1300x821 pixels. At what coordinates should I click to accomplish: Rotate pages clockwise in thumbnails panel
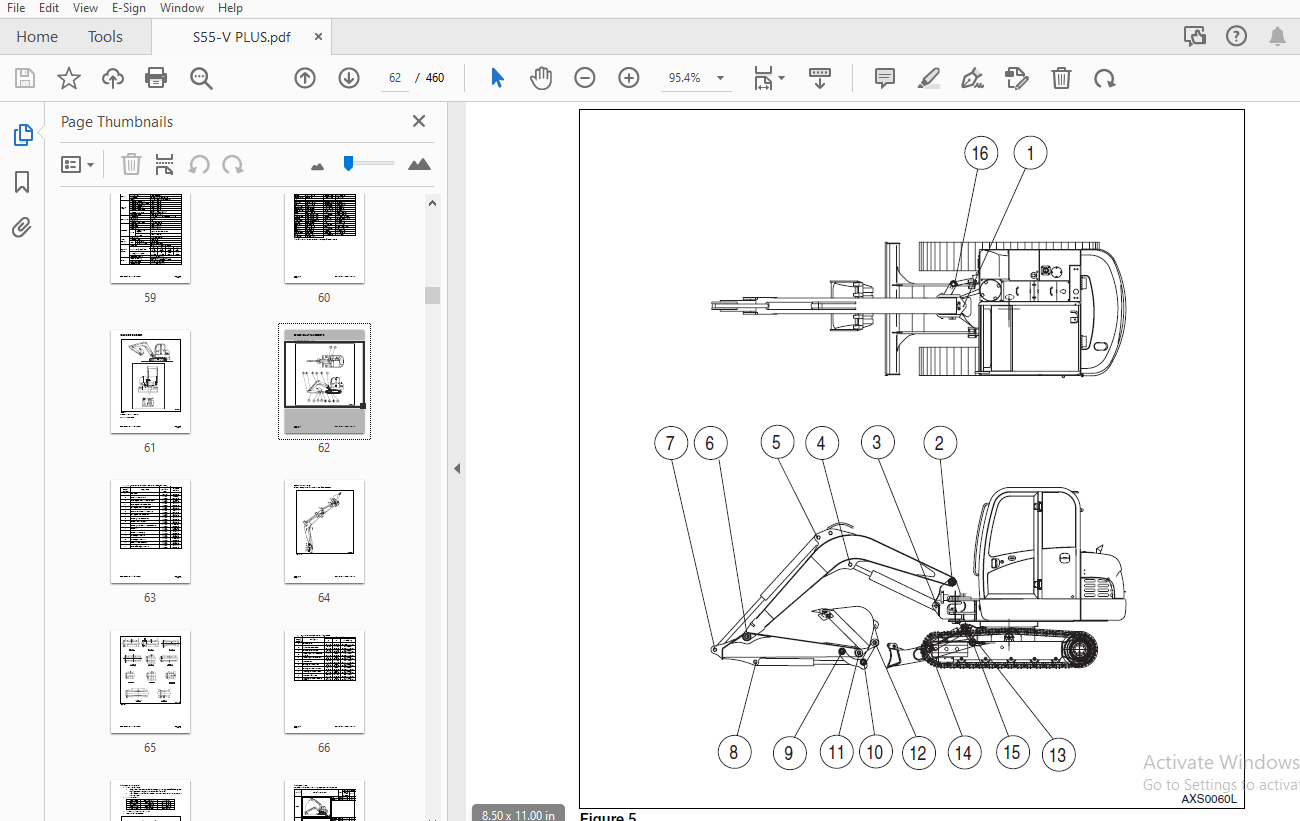[x=233, y=164]
